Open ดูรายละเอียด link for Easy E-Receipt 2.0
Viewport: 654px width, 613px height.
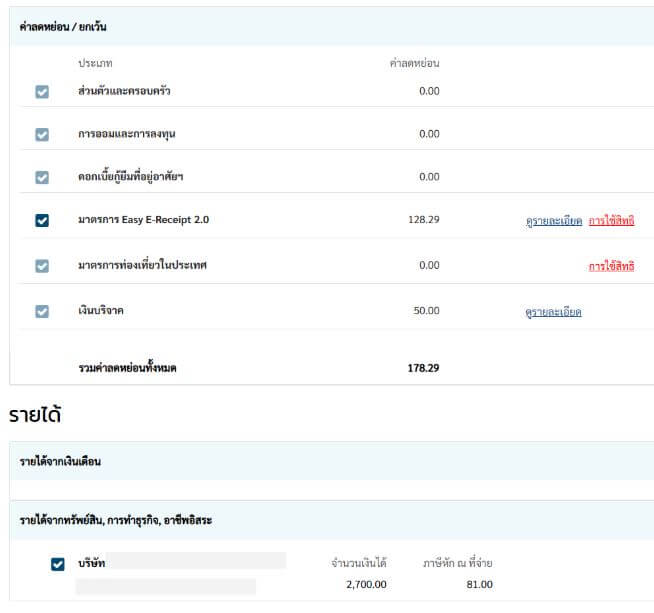point(553,220)
